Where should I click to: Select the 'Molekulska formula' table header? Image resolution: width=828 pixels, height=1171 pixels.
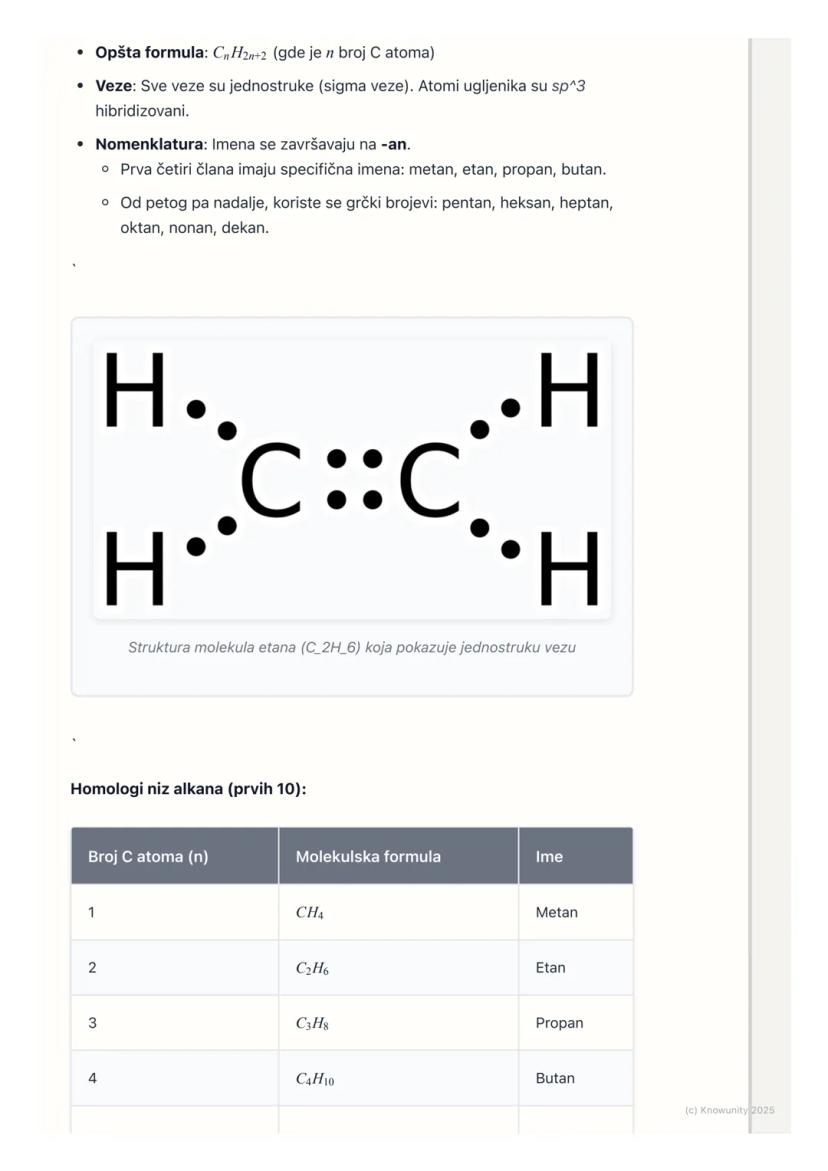coord(368,856)
